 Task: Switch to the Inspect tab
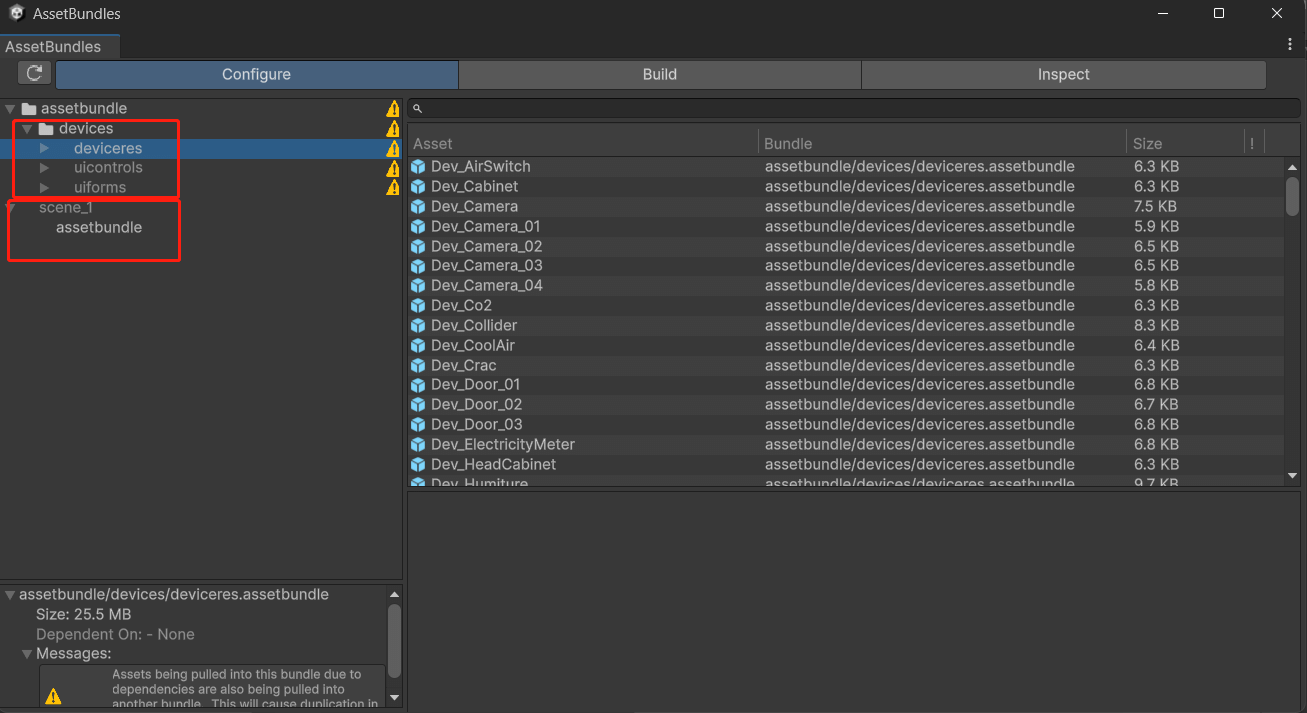(x=1063, y=74)
